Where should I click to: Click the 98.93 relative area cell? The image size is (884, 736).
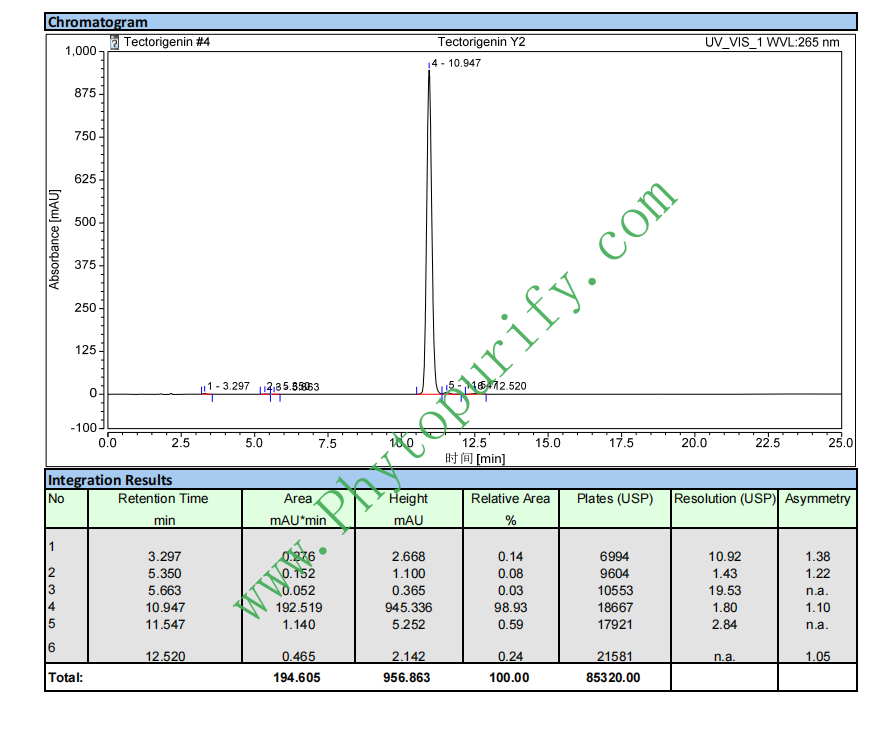[510, 607]
